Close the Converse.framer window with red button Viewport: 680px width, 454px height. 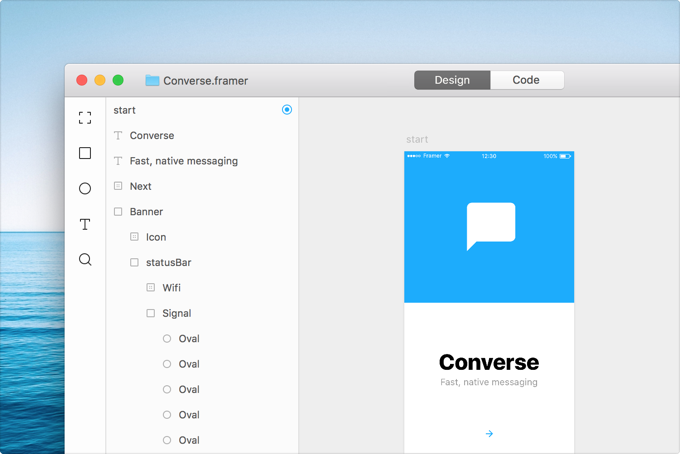pos(82,80)
